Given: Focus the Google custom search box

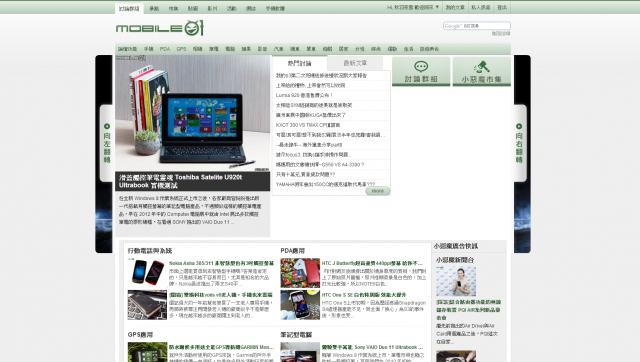Looking at the screenshot, I should coord(477,26).
